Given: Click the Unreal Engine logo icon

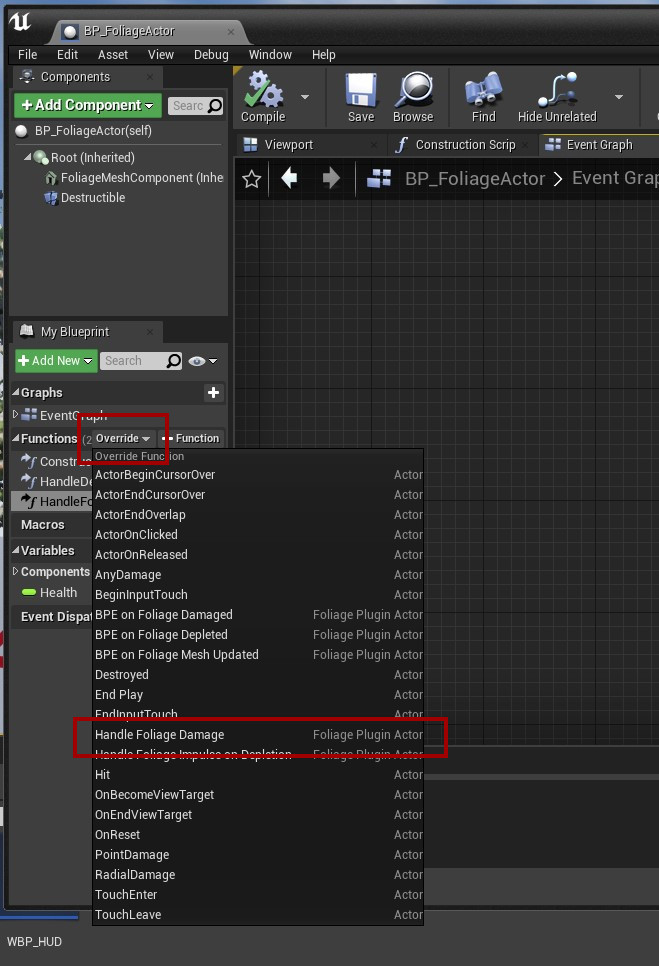Looking at the screenshot, I should pyautogui.click(x=20, y=22).
